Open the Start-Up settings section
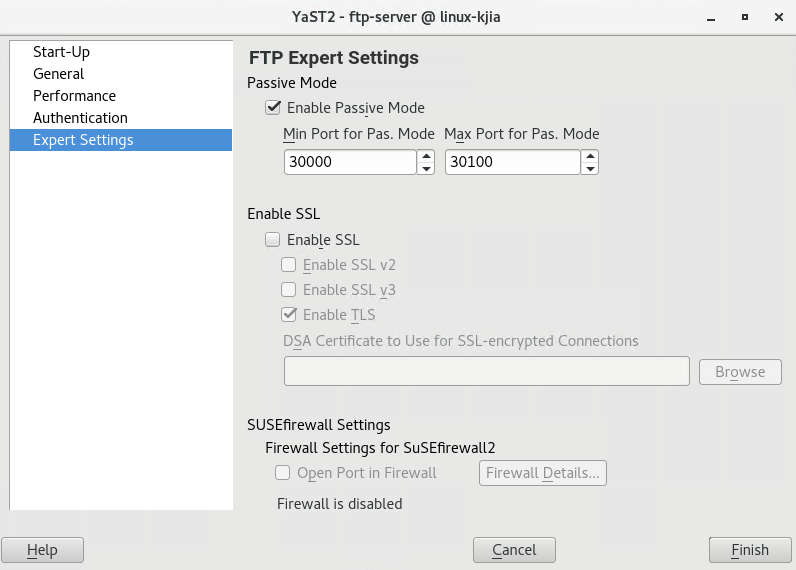The image size is (796, 570). [61, 52]
